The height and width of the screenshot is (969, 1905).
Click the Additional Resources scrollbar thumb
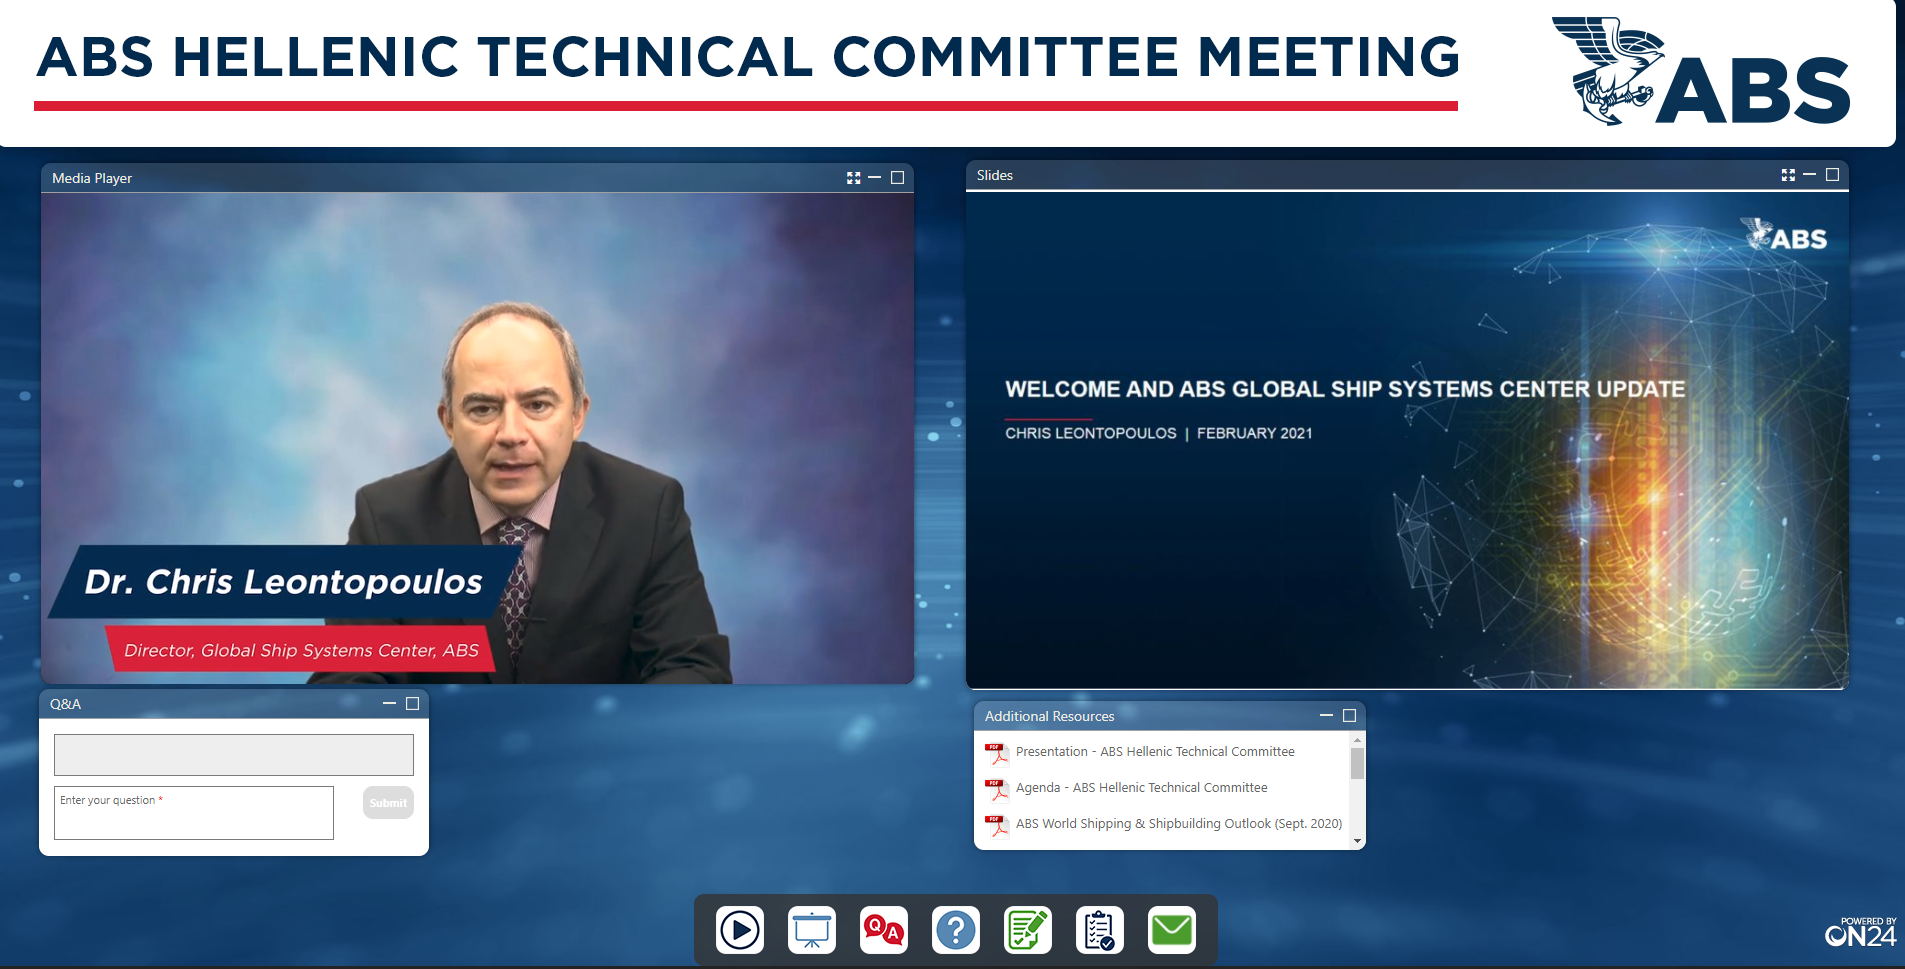[x=1357, y=764]
